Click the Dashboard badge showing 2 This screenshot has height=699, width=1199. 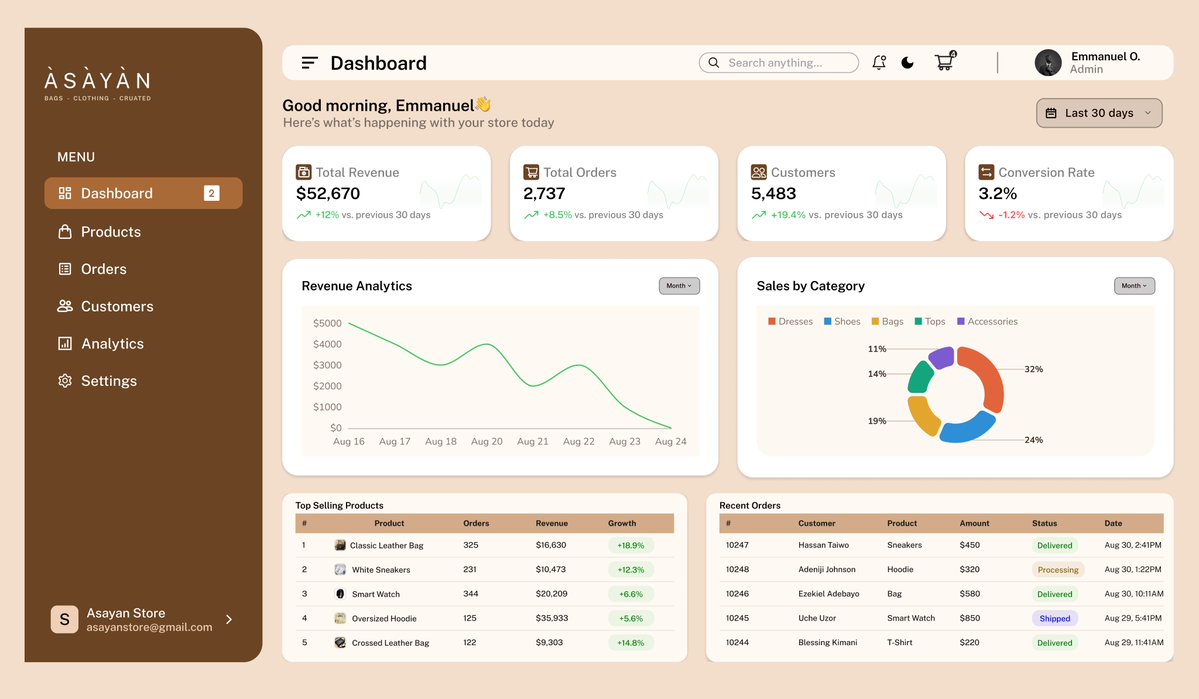(x=212, y=193)
